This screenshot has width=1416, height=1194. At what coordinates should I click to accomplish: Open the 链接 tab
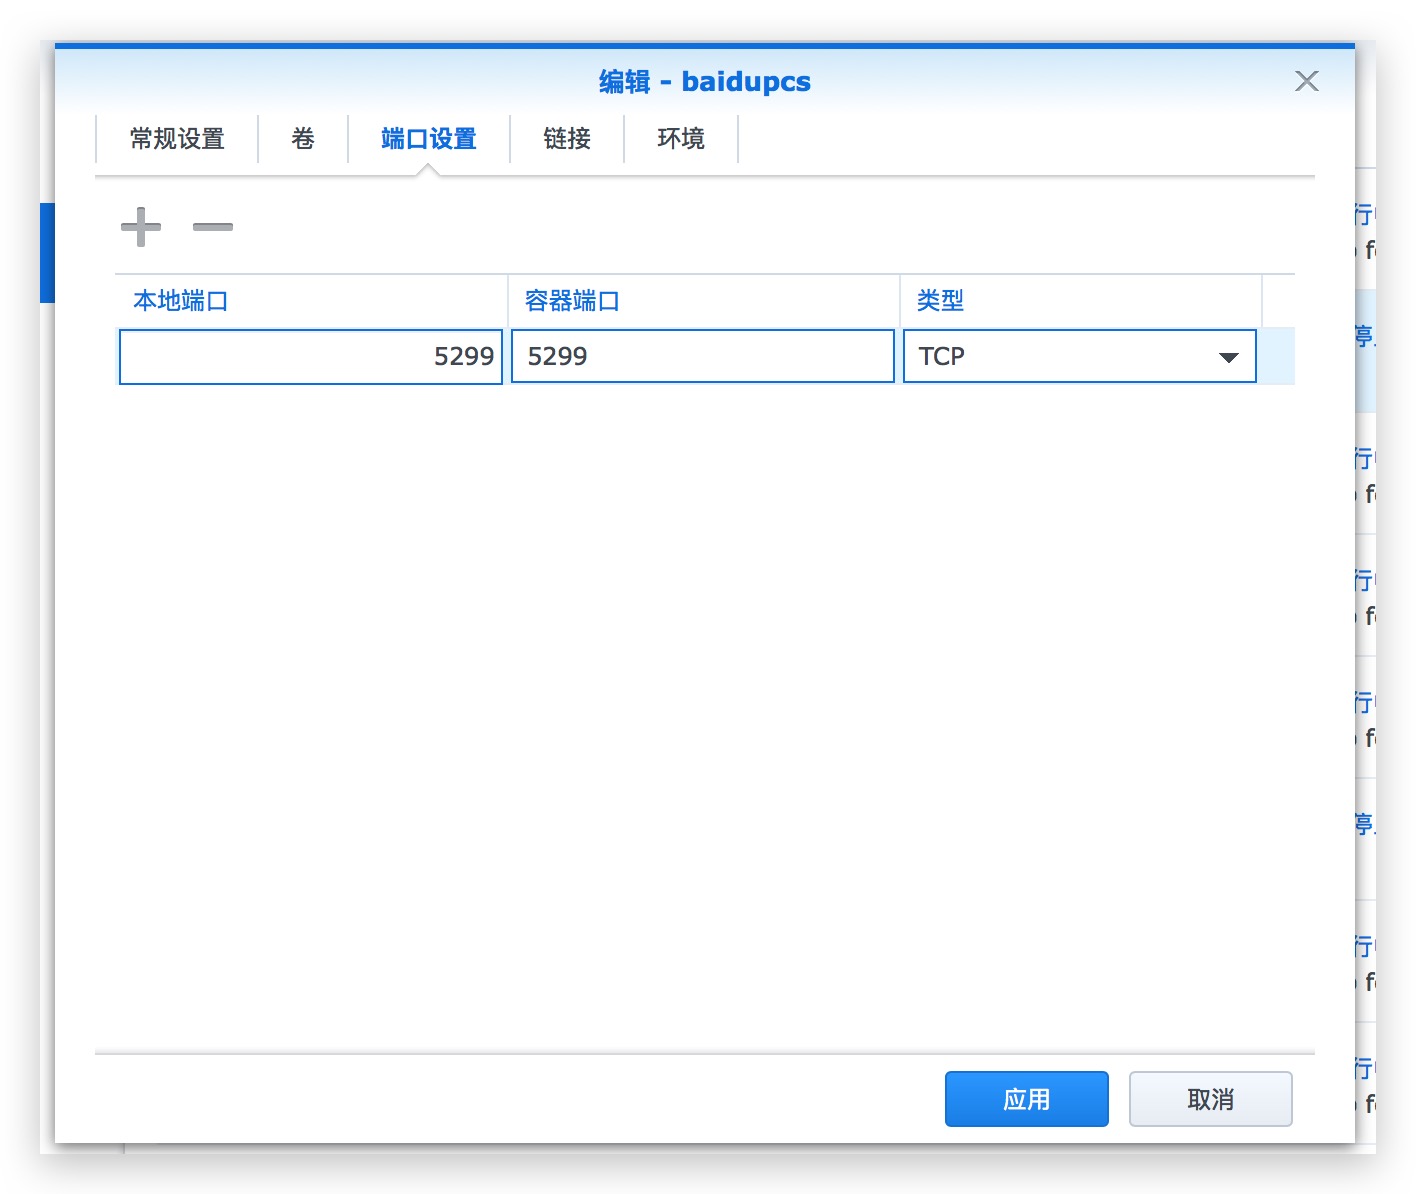567,138
